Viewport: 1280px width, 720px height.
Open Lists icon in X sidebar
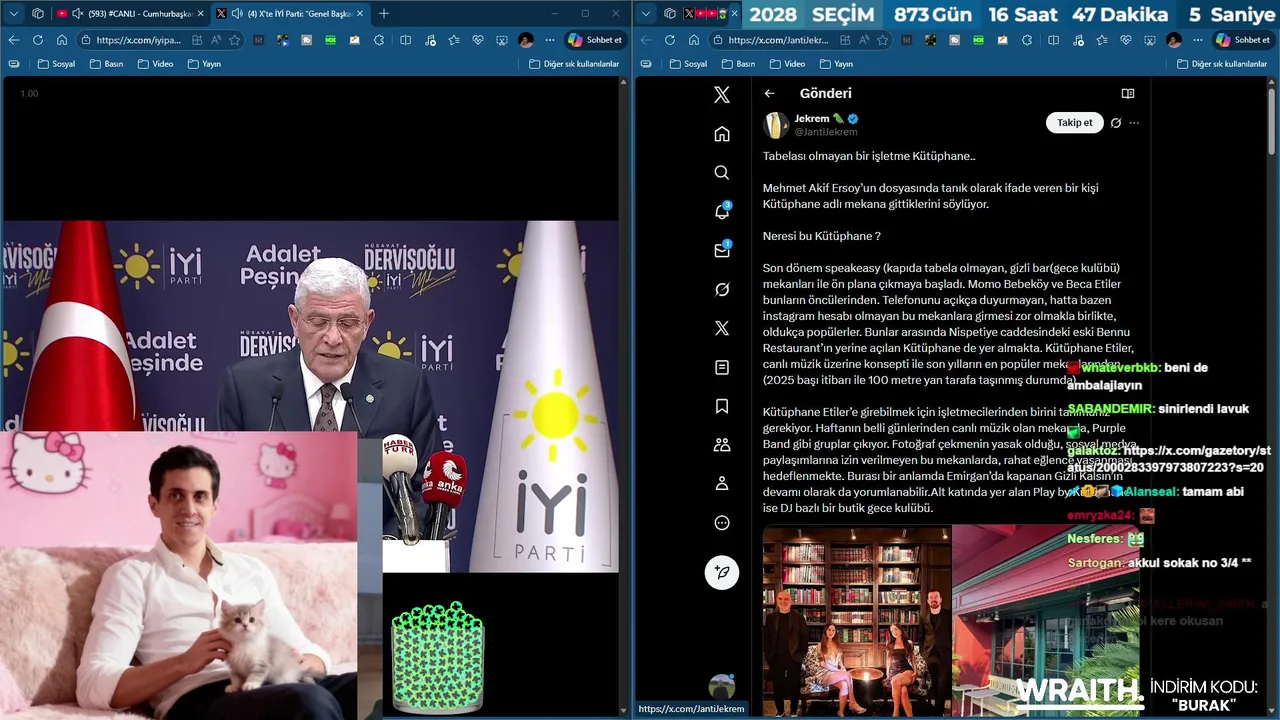pos(722,367)
